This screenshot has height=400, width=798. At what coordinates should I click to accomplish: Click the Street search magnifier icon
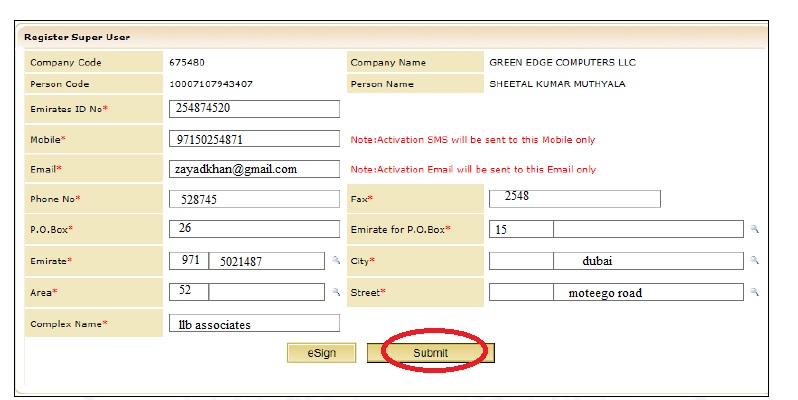[756, 293]
